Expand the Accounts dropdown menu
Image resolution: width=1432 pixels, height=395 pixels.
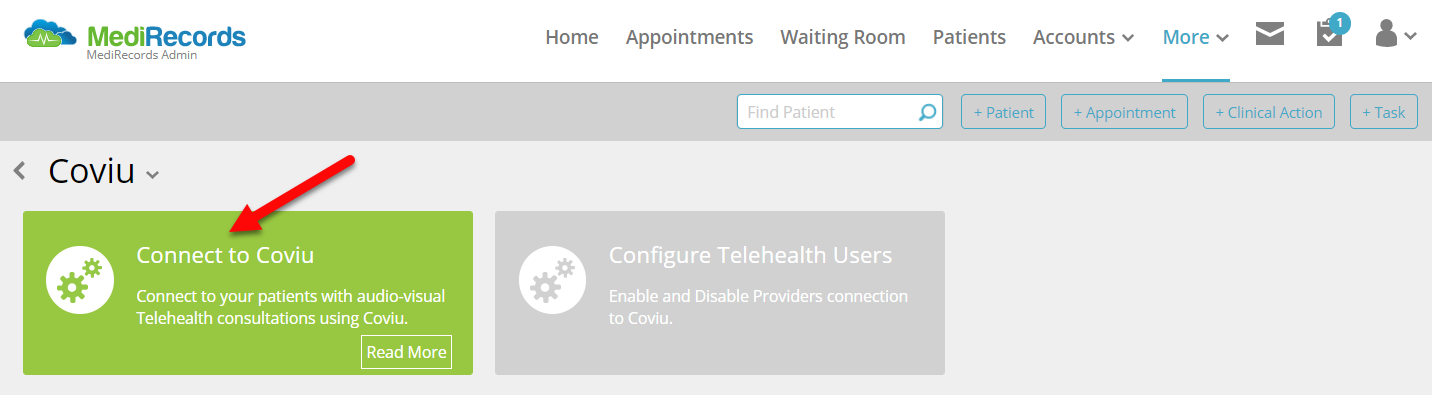[x=1083, y=37]
